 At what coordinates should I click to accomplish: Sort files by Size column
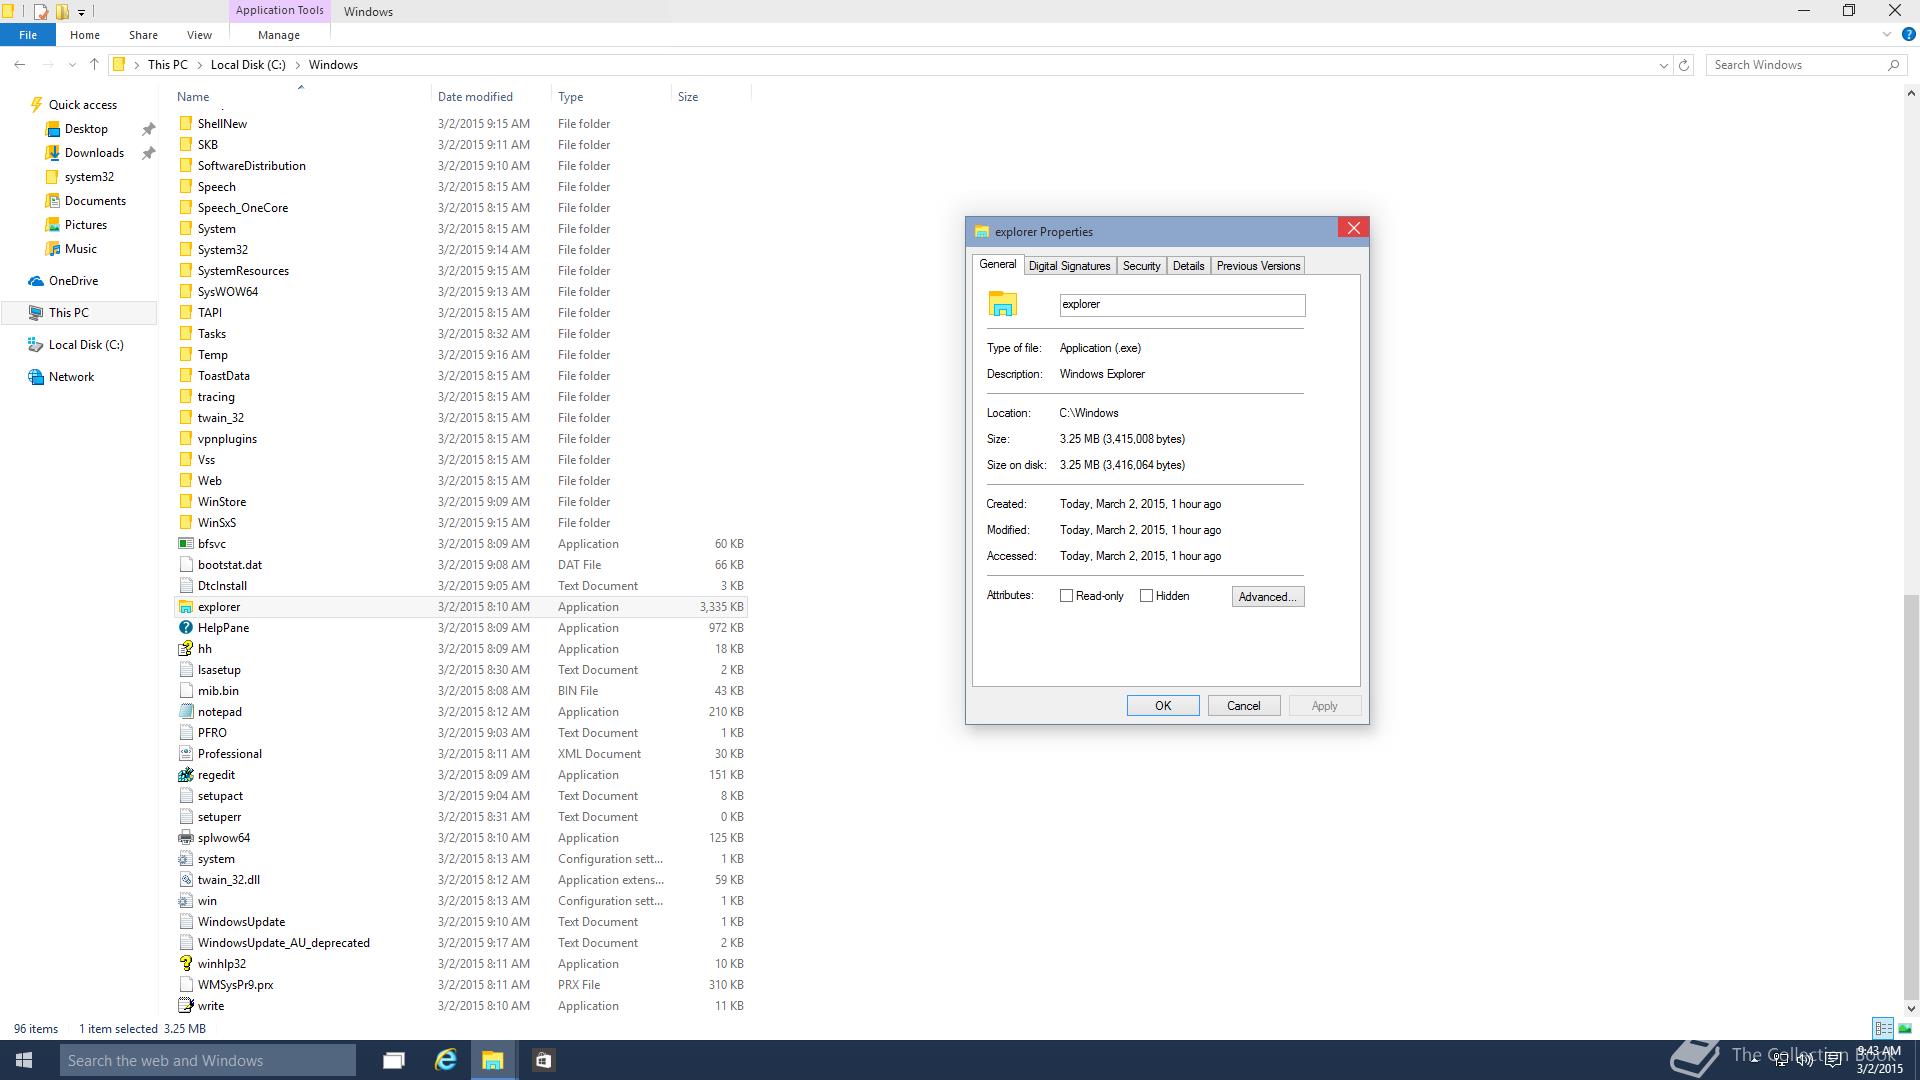[x=710, y=97]
